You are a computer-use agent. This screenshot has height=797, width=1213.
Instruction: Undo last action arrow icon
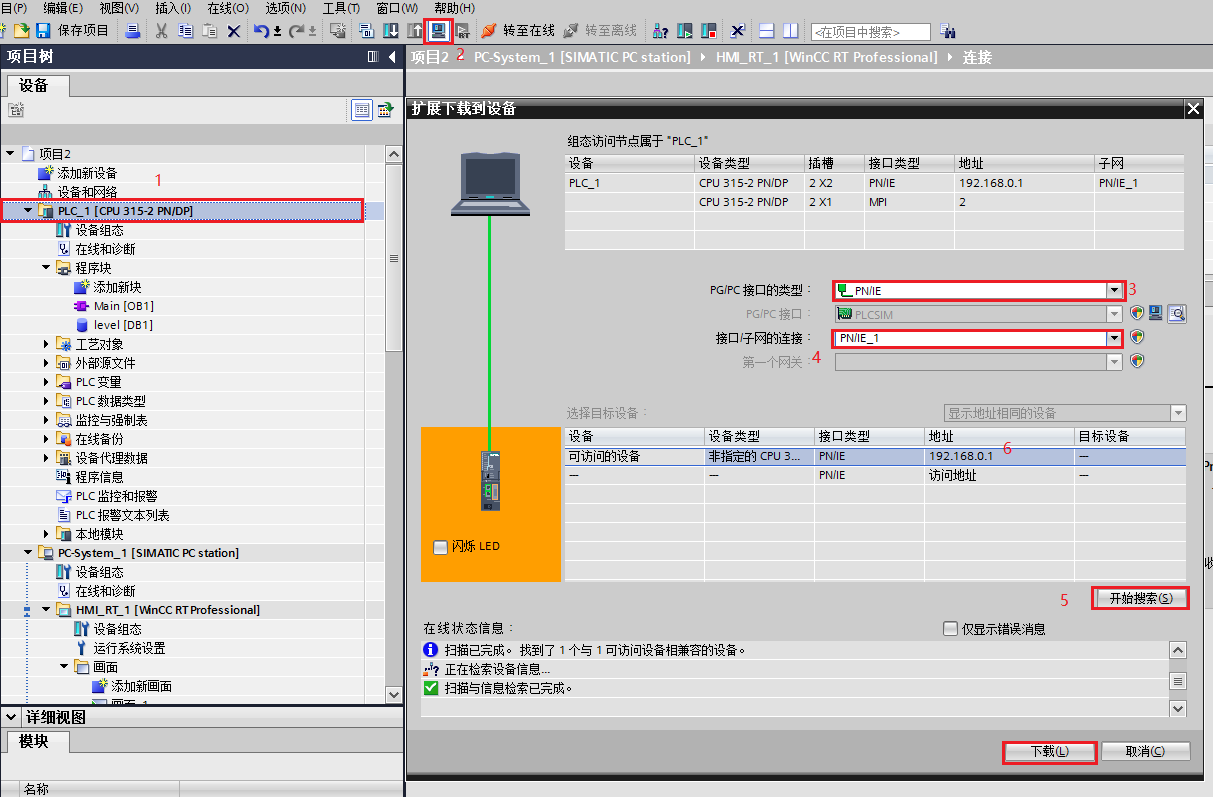pyautogui.click(x=260, y=31)
